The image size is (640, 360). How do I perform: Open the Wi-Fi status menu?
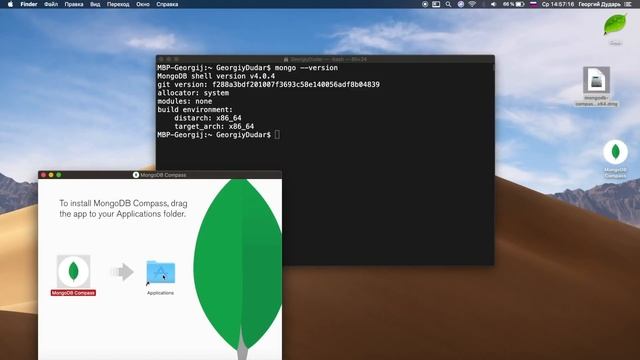pyautogui.click(x=472, y=4)
